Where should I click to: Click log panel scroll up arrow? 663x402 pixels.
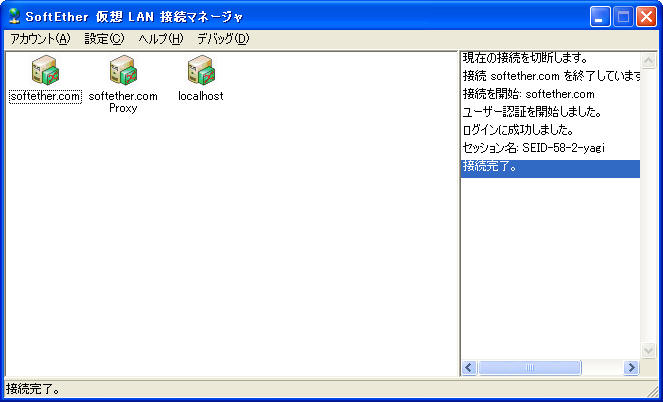649,61
